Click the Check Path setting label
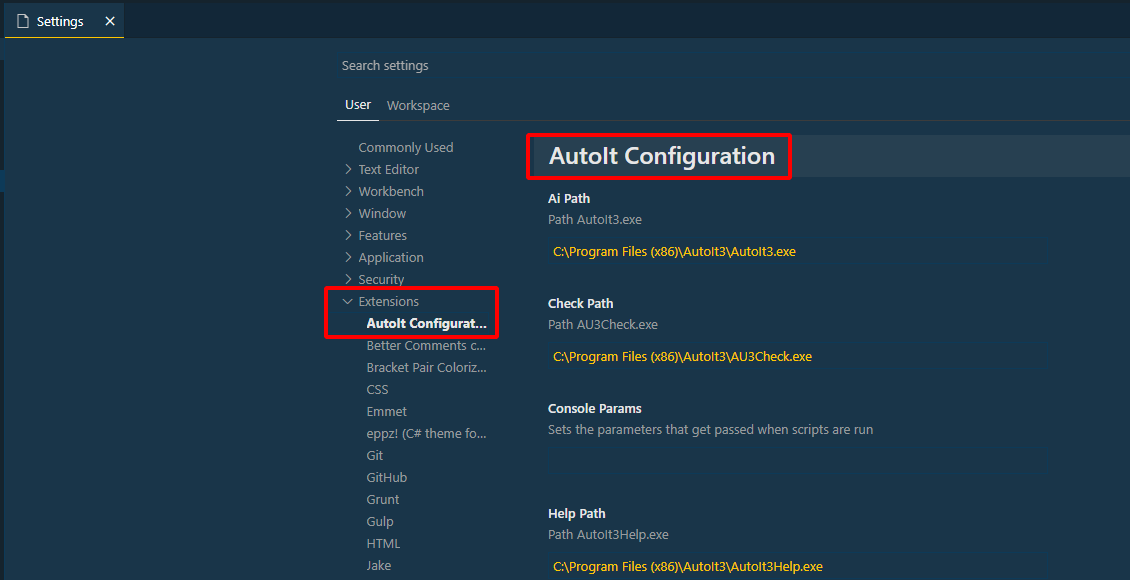The image size is (1130, 580). [581, 303]
